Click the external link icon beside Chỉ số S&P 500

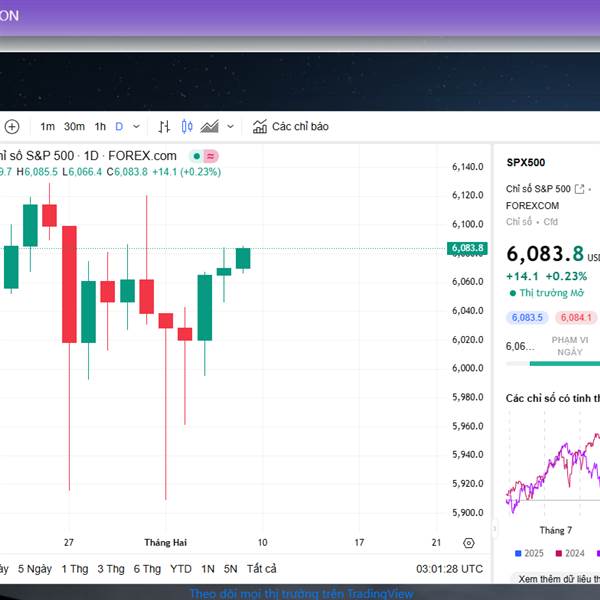click(580, 189)
